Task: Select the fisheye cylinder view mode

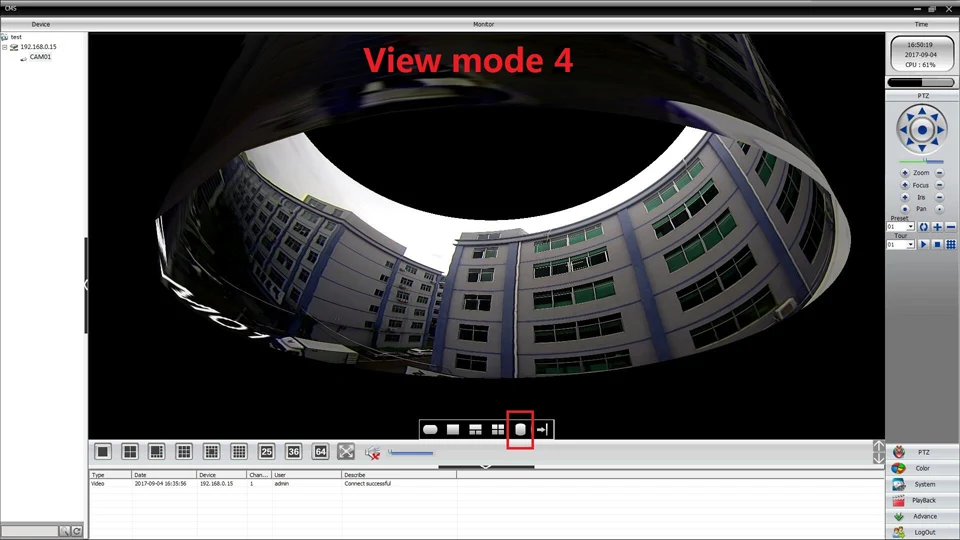Action: [x=520, y=430]
